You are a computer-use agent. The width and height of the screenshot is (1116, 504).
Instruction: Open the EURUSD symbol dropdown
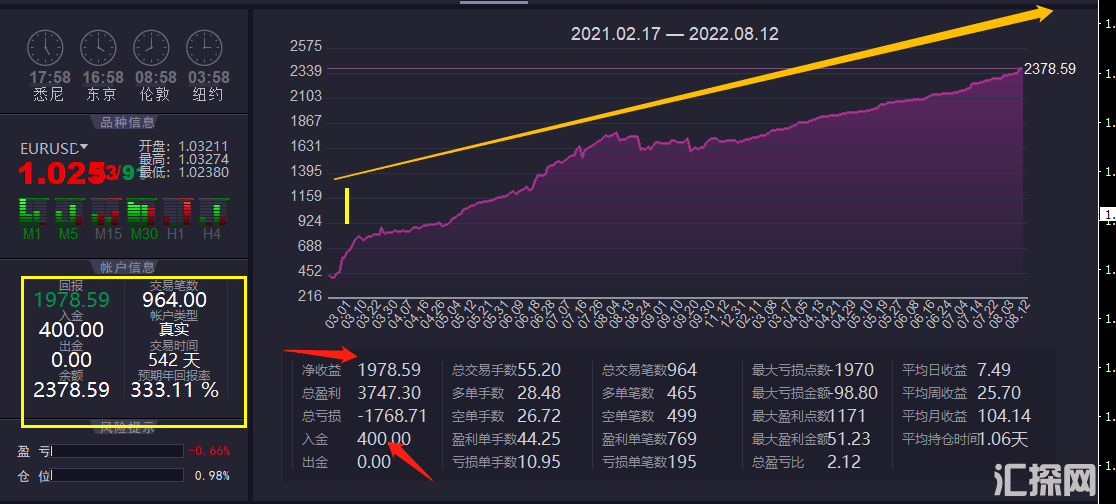click(x=84, y=148)
